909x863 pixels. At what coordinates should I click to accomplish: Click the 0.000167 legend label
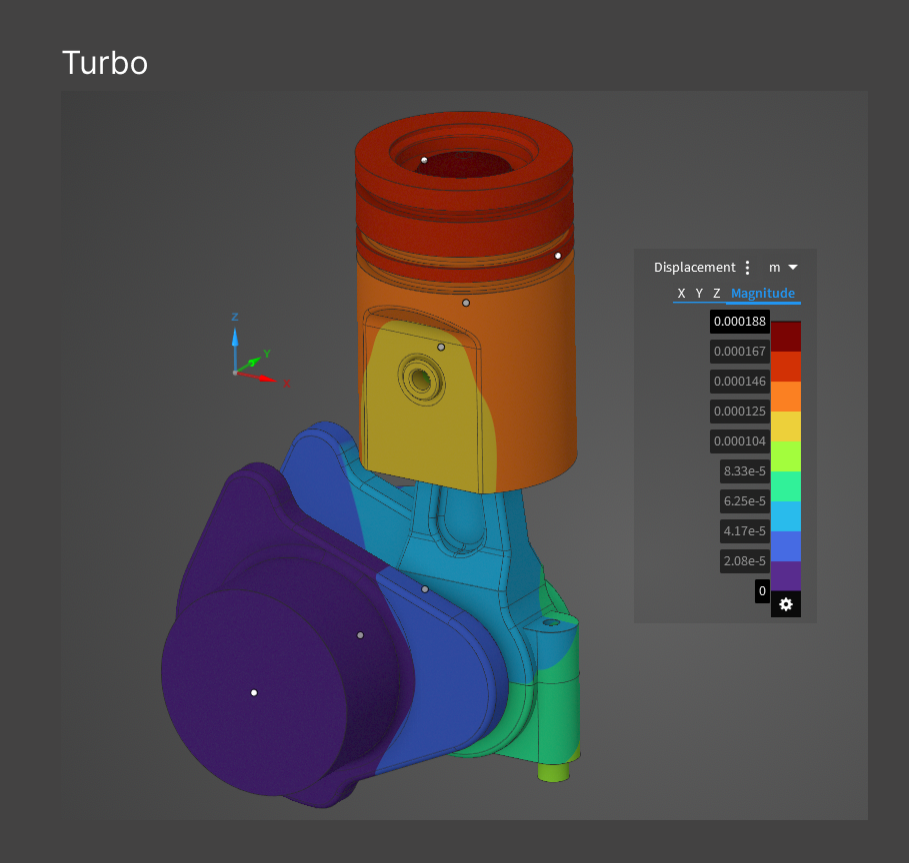[740, 351]
